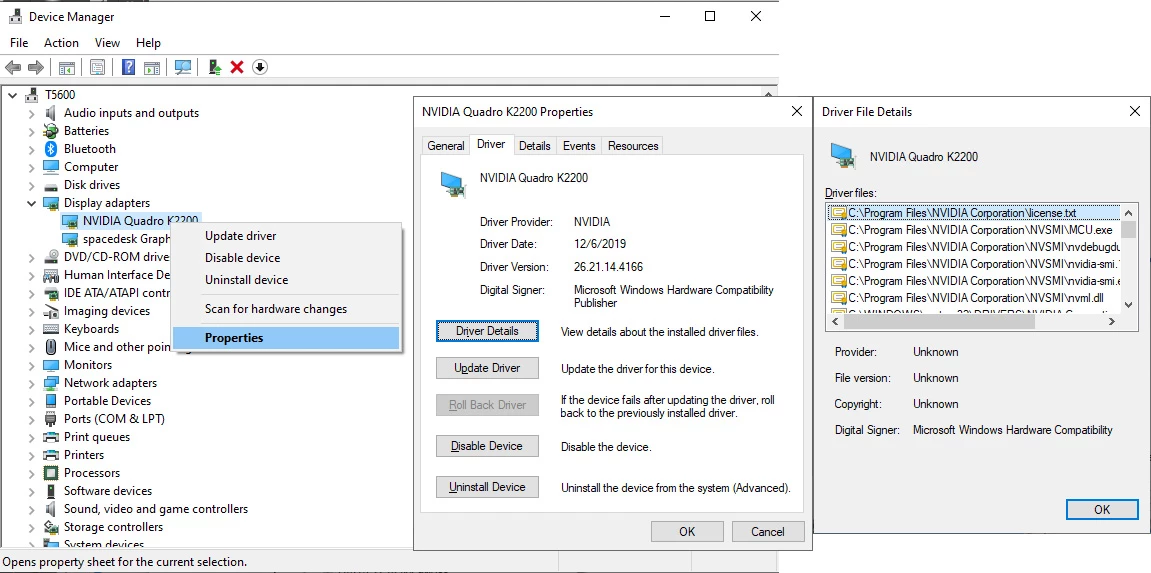
Task: Click the Storage controllers category icon
Action: (x=51, y=527)
